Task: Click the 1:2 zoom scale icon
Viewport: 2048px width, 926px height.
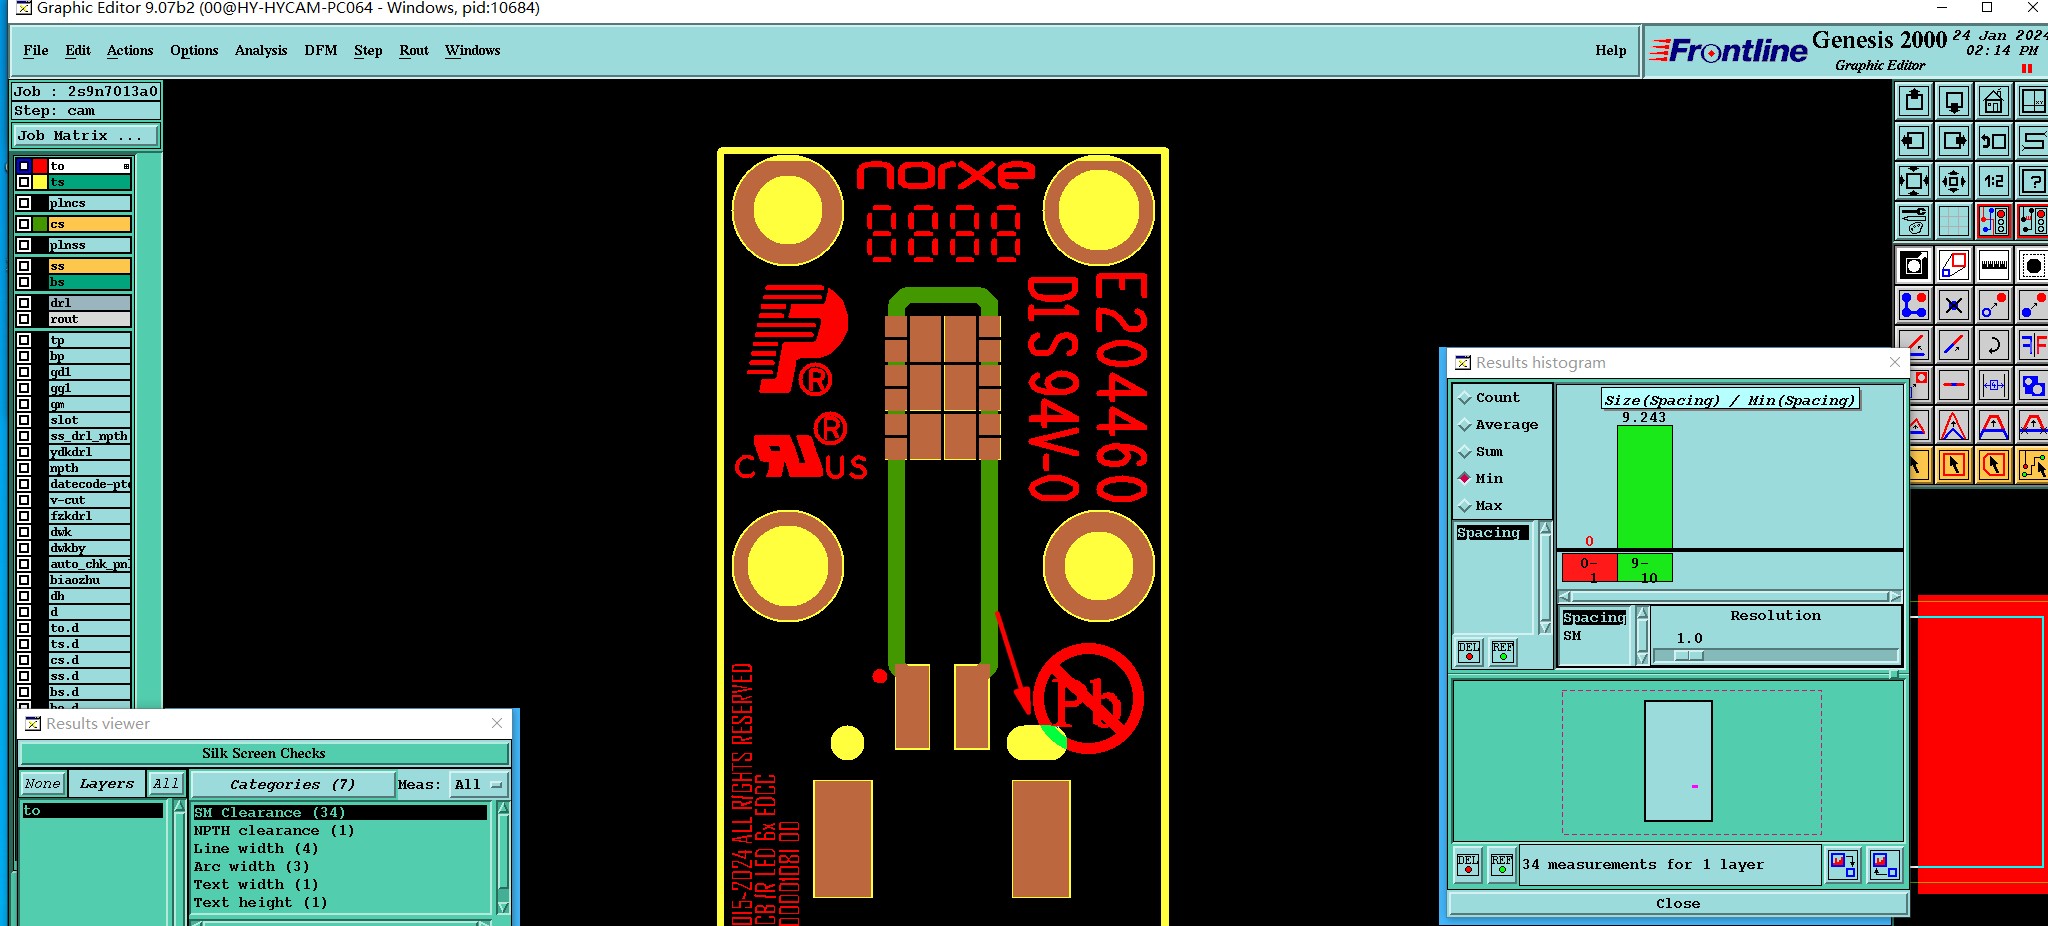Action: 1994,181
